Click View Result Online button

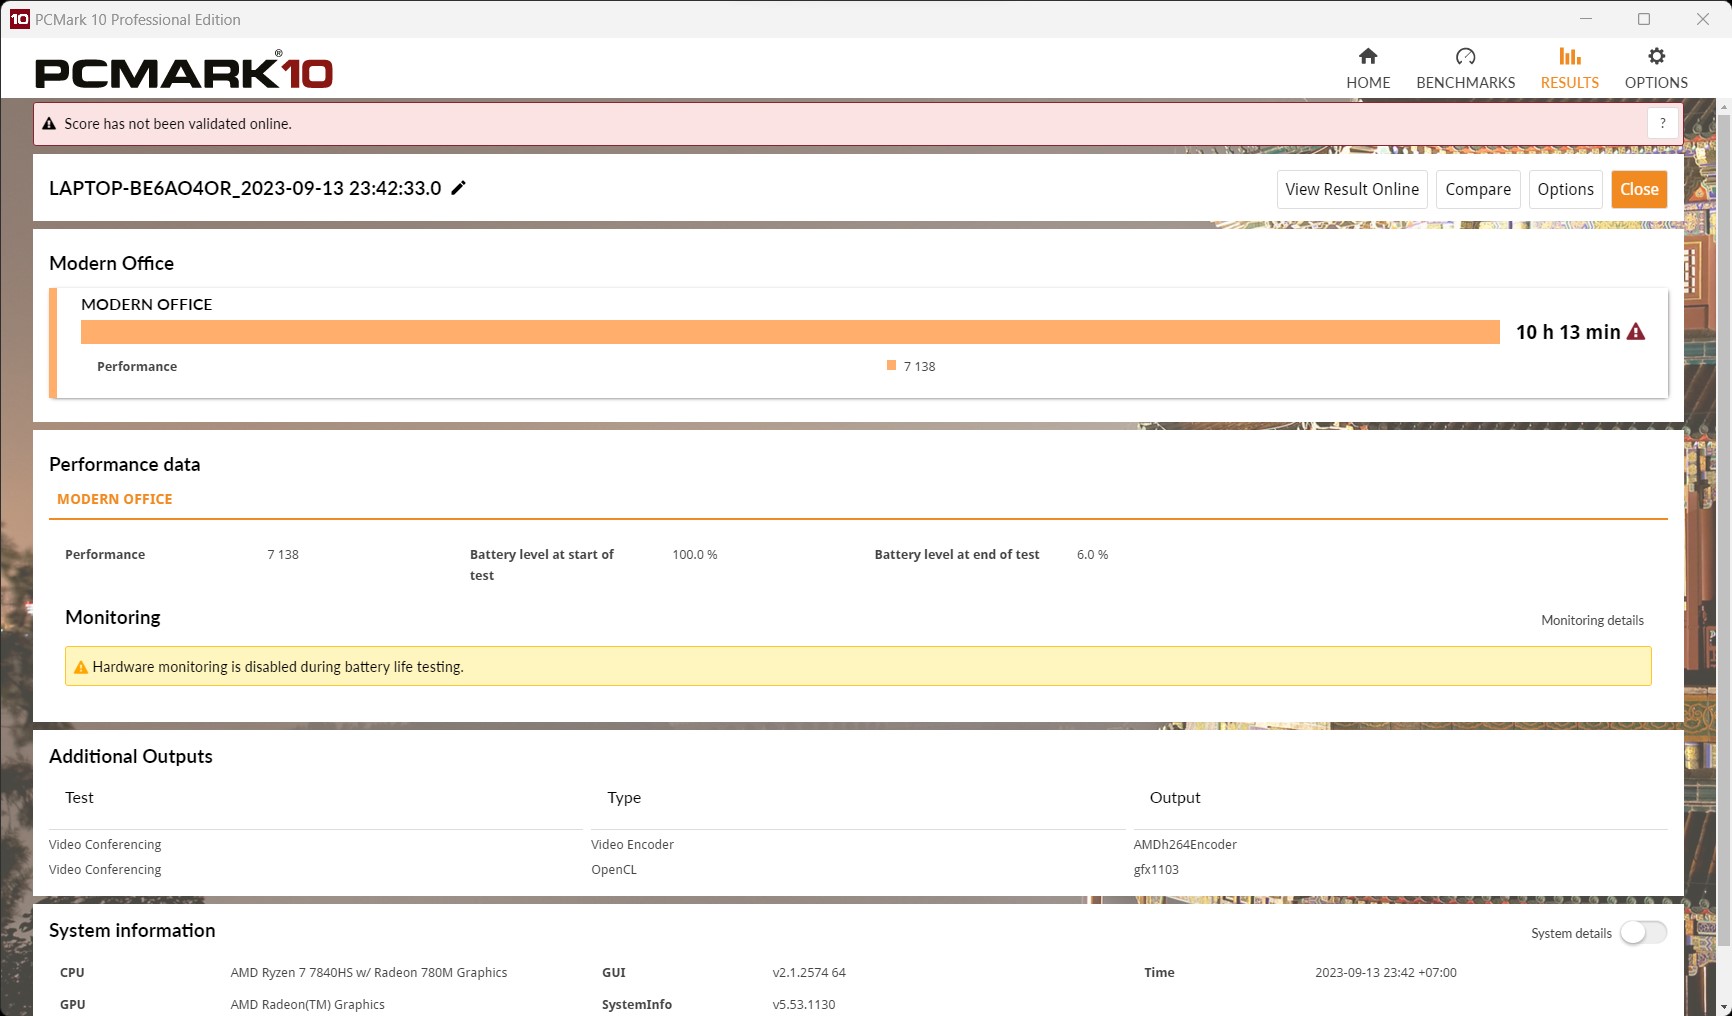click(x=1352, y=189)
